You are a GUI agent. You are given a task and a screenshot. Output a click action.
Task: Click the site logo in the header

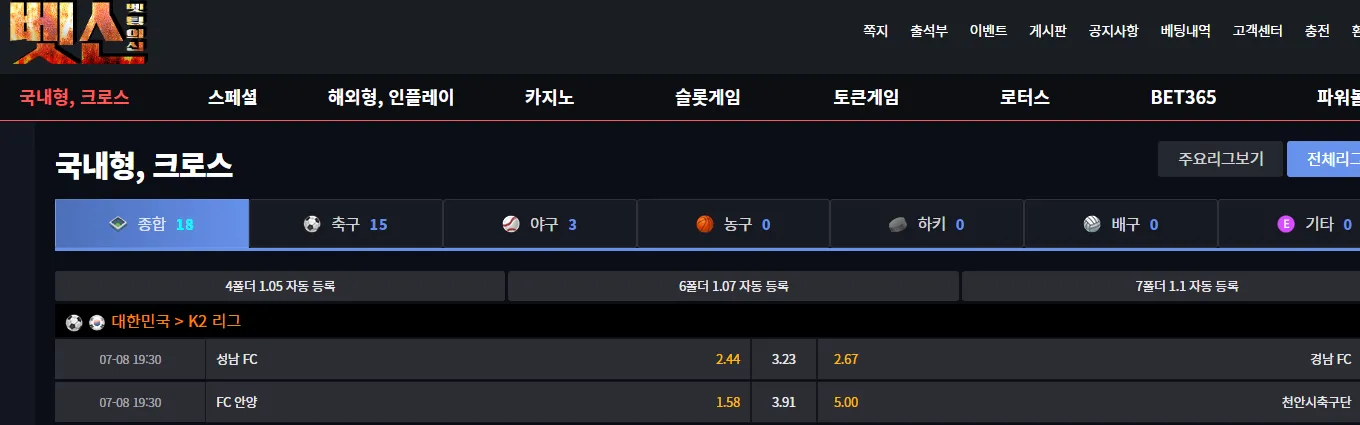pos(80,32)
